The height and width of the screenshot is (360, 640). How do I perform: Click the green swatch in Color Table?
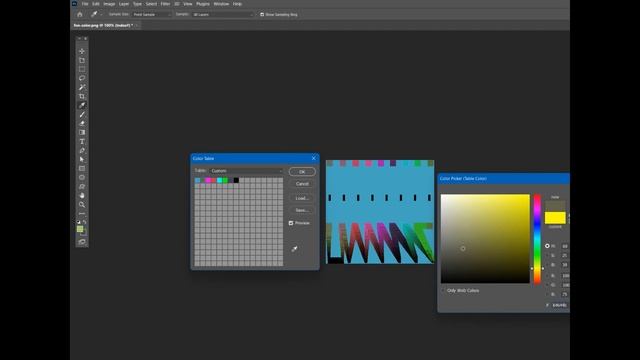[225, 180]
